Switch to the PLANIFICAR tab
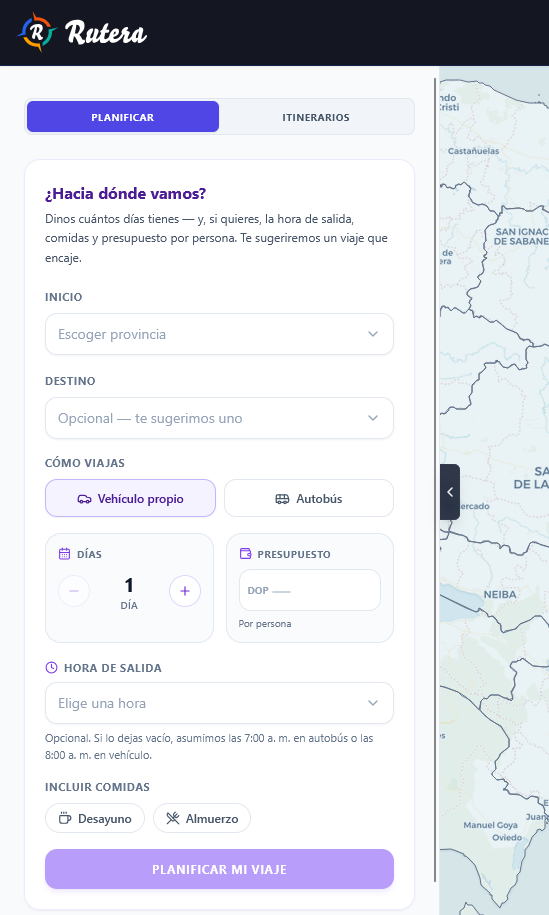The image size is (549, 915). point(123,117)
